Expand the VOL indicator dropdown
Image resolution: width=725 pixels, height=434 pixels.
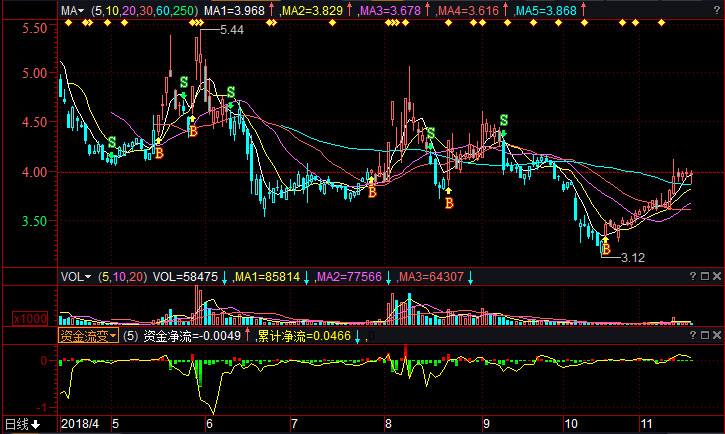[x=75, y=276]
